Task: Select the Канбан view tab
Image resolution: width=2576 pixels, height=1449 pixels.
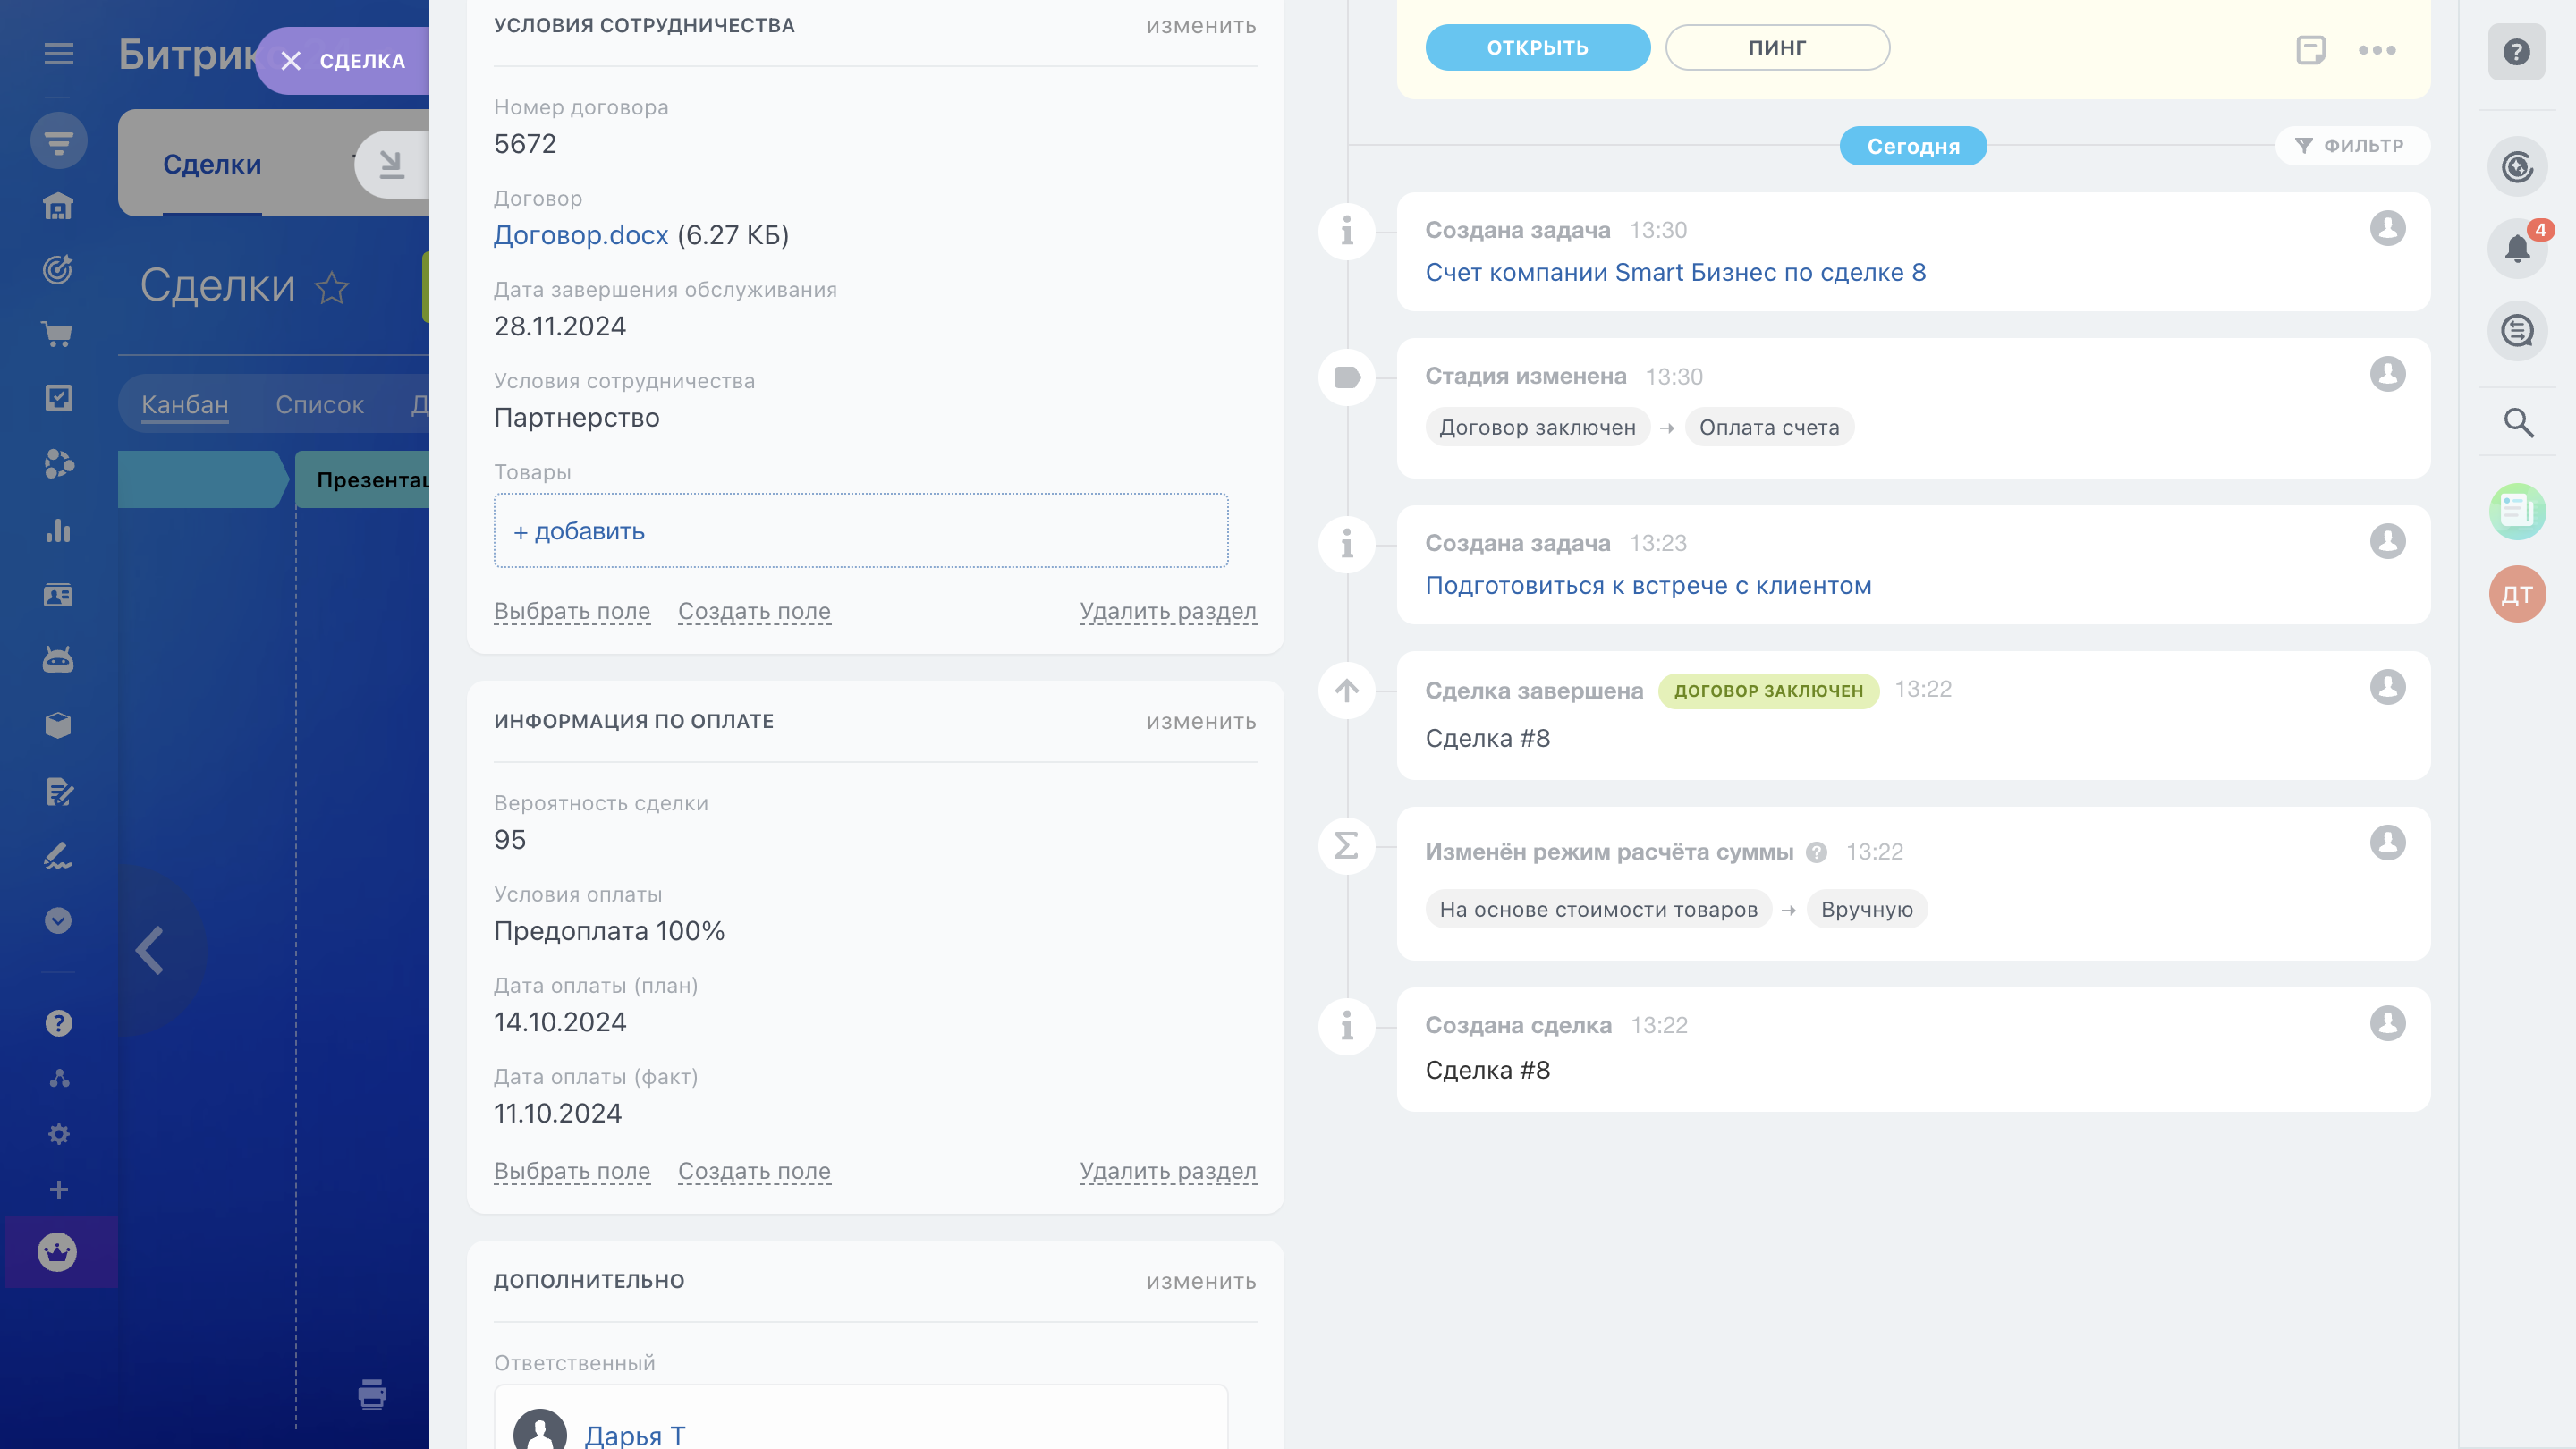Action: 185,405
